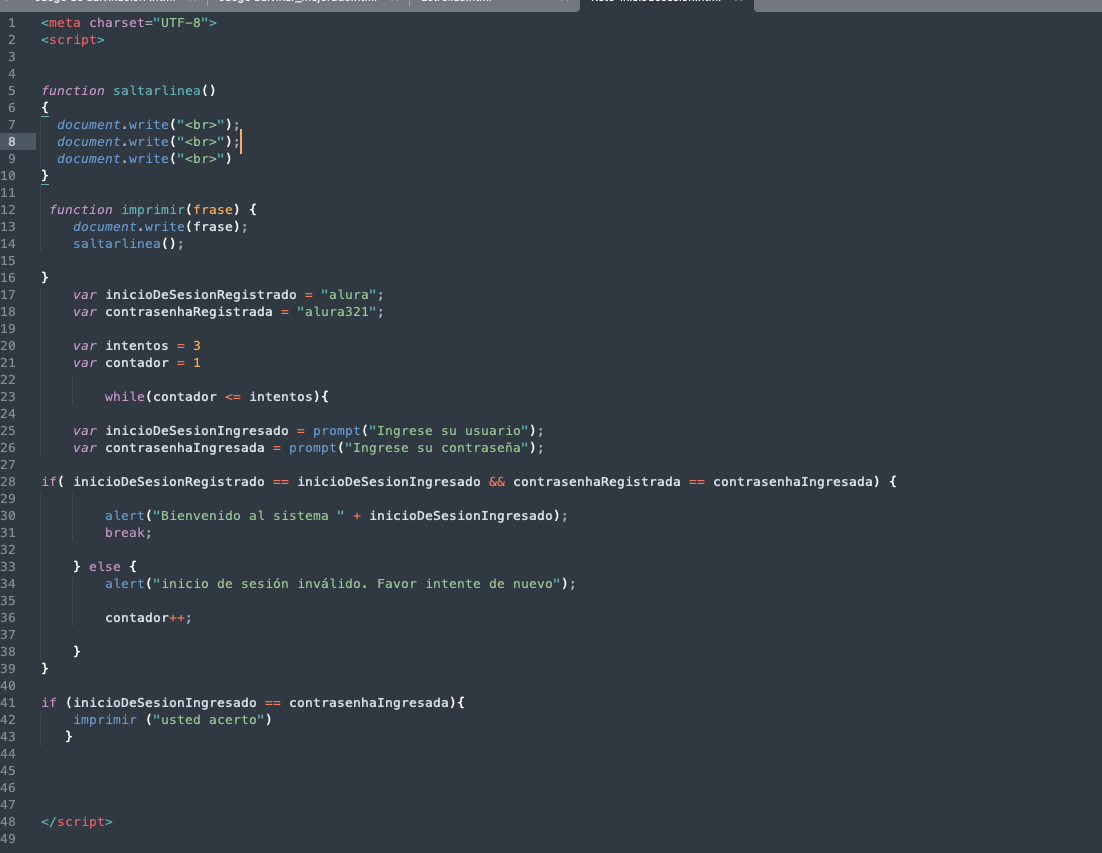The height and width of the screenshot is (853, 1102).
Task: Click the "alura" string value
Action: coord(349,295)
